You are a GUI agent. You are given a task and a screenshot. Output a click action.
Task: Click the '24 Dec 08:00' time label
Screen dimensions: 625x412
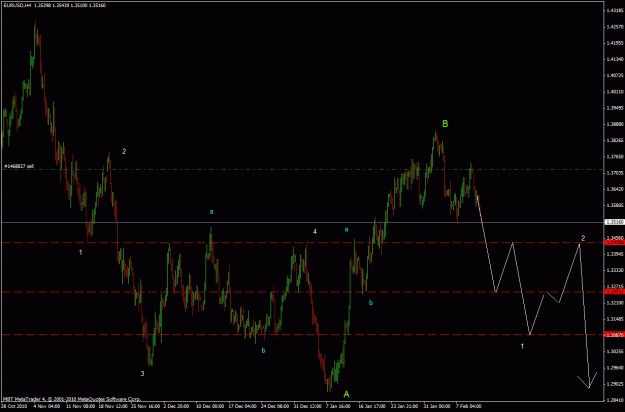(275, 406)
